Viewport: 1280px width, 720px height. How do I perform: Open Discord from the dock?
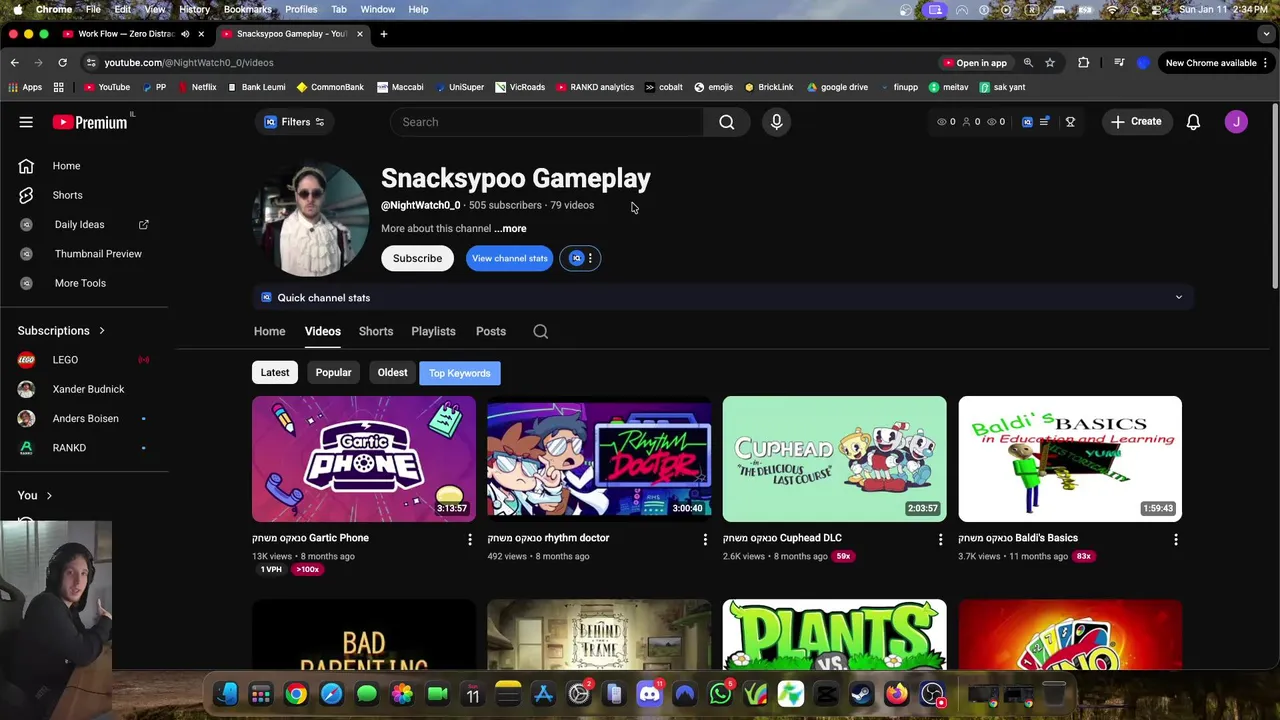[x=650, y=694]
